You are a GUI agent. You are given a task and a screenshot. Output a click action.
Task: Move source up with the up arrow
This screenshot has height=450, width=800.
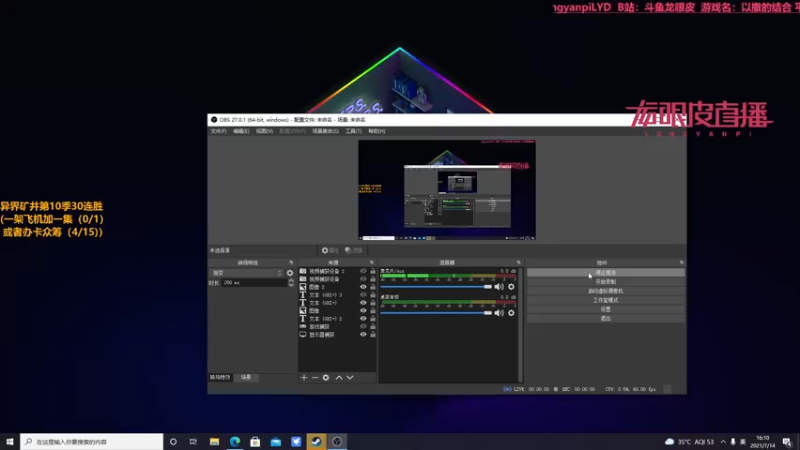click(x=339, y=378)
